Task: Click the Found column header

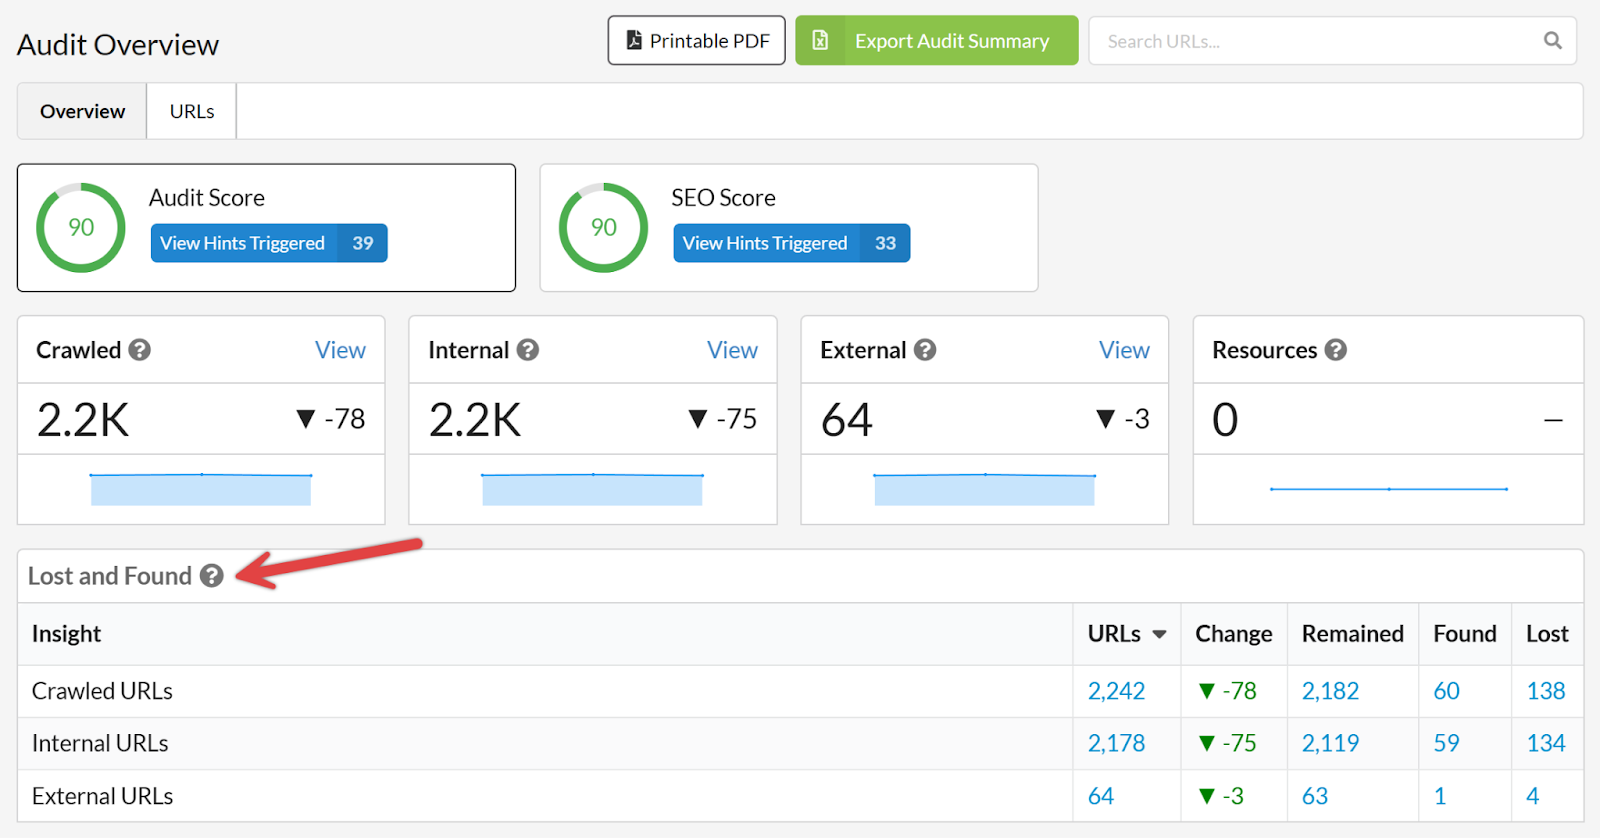Action: pyautogui.click(x=1465, y=634)
